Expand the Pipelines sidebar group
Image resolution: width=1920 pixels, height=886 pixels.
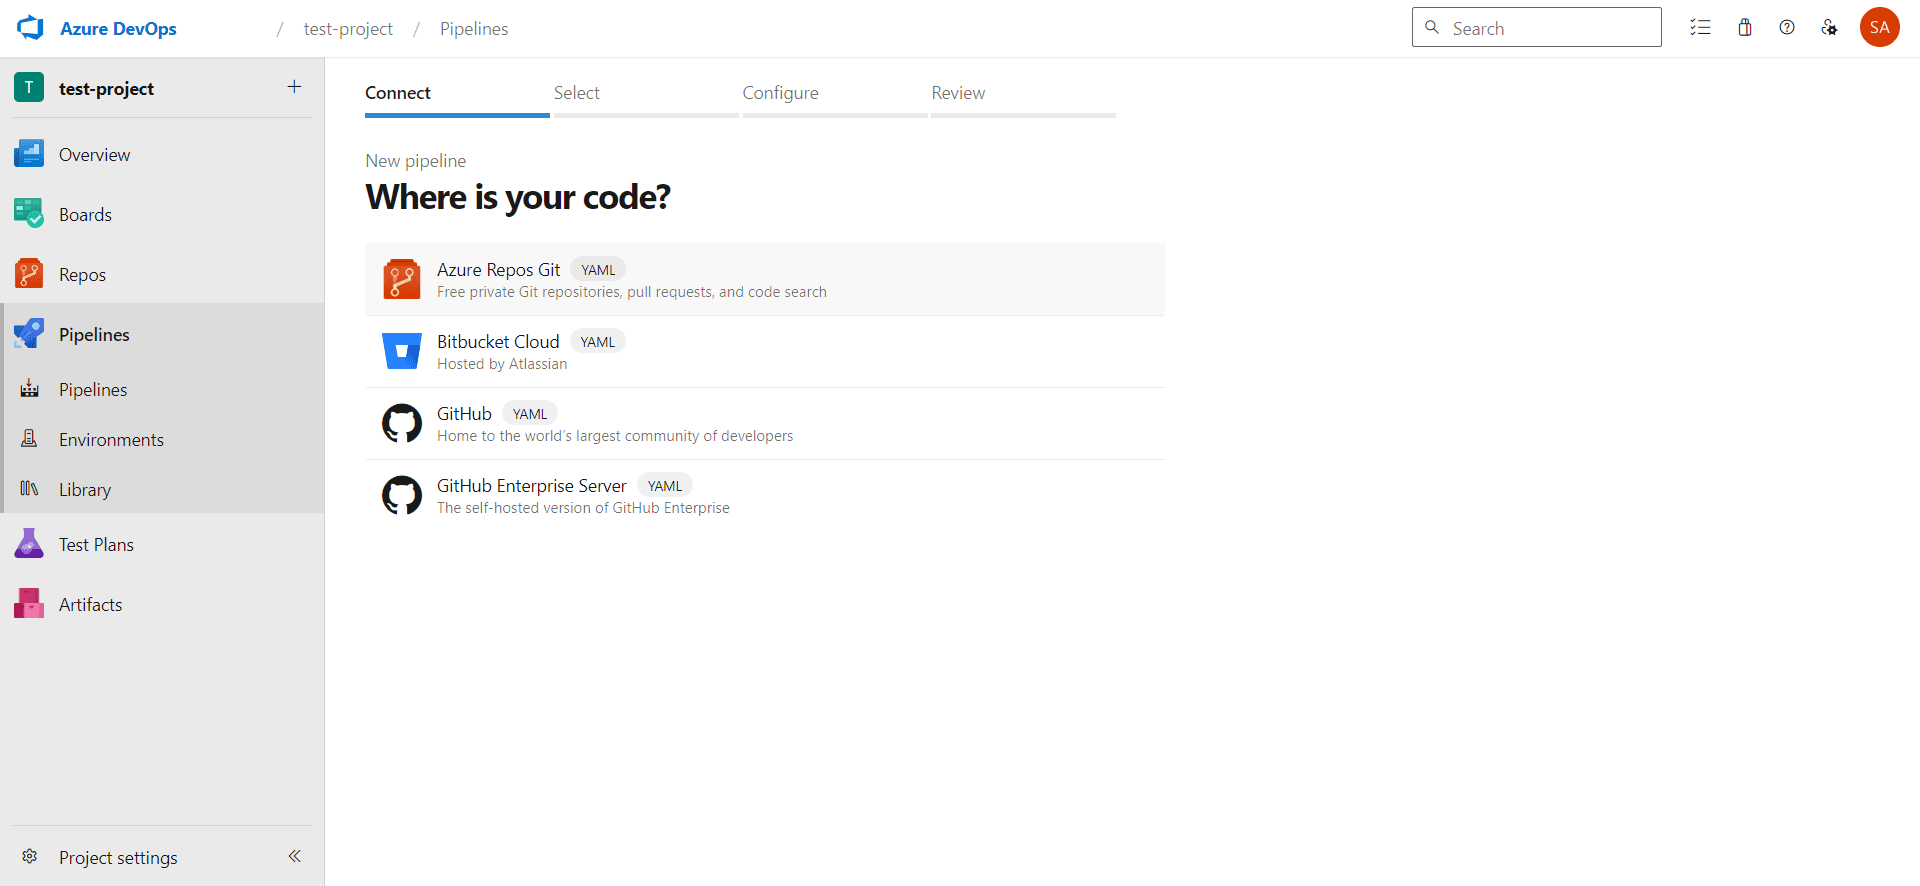(94, 335)
